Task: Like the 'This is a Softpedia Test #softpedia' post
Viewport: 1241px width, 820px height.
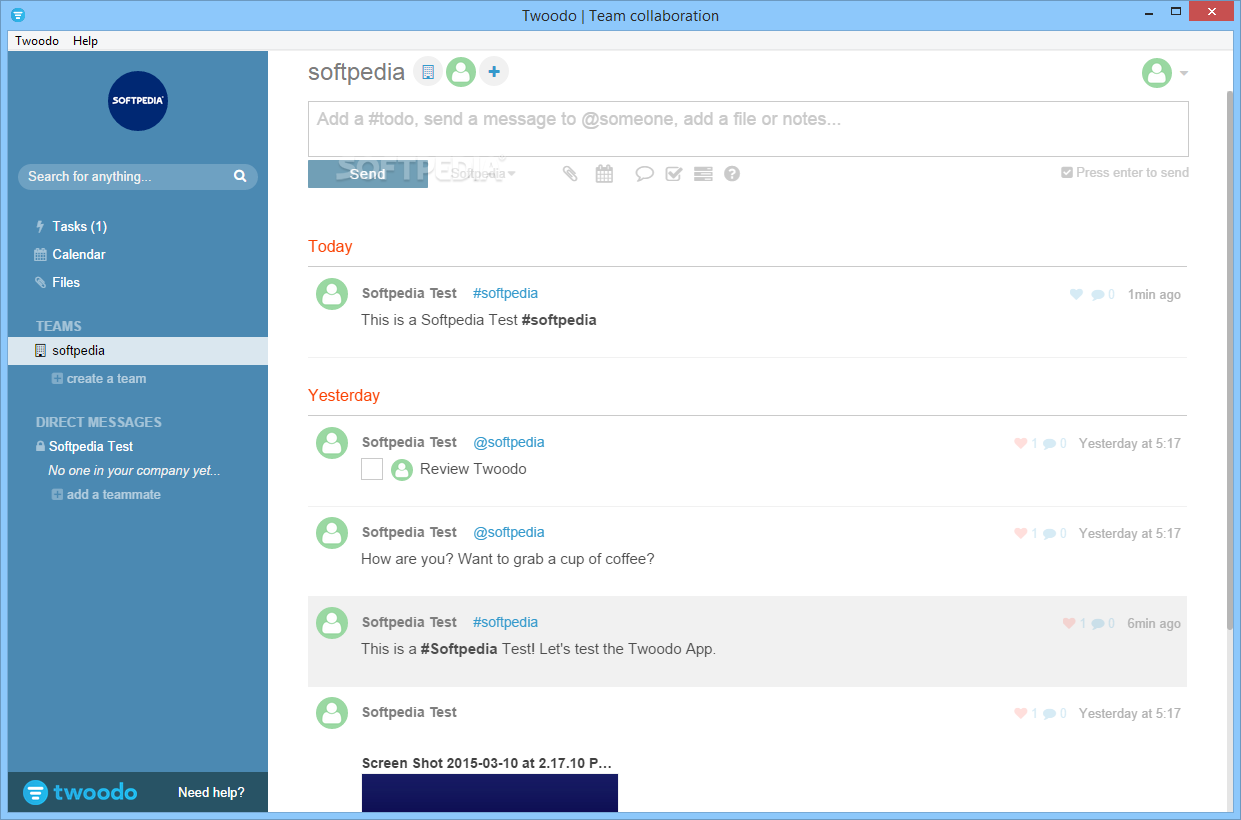Action: pos(1076,295)
